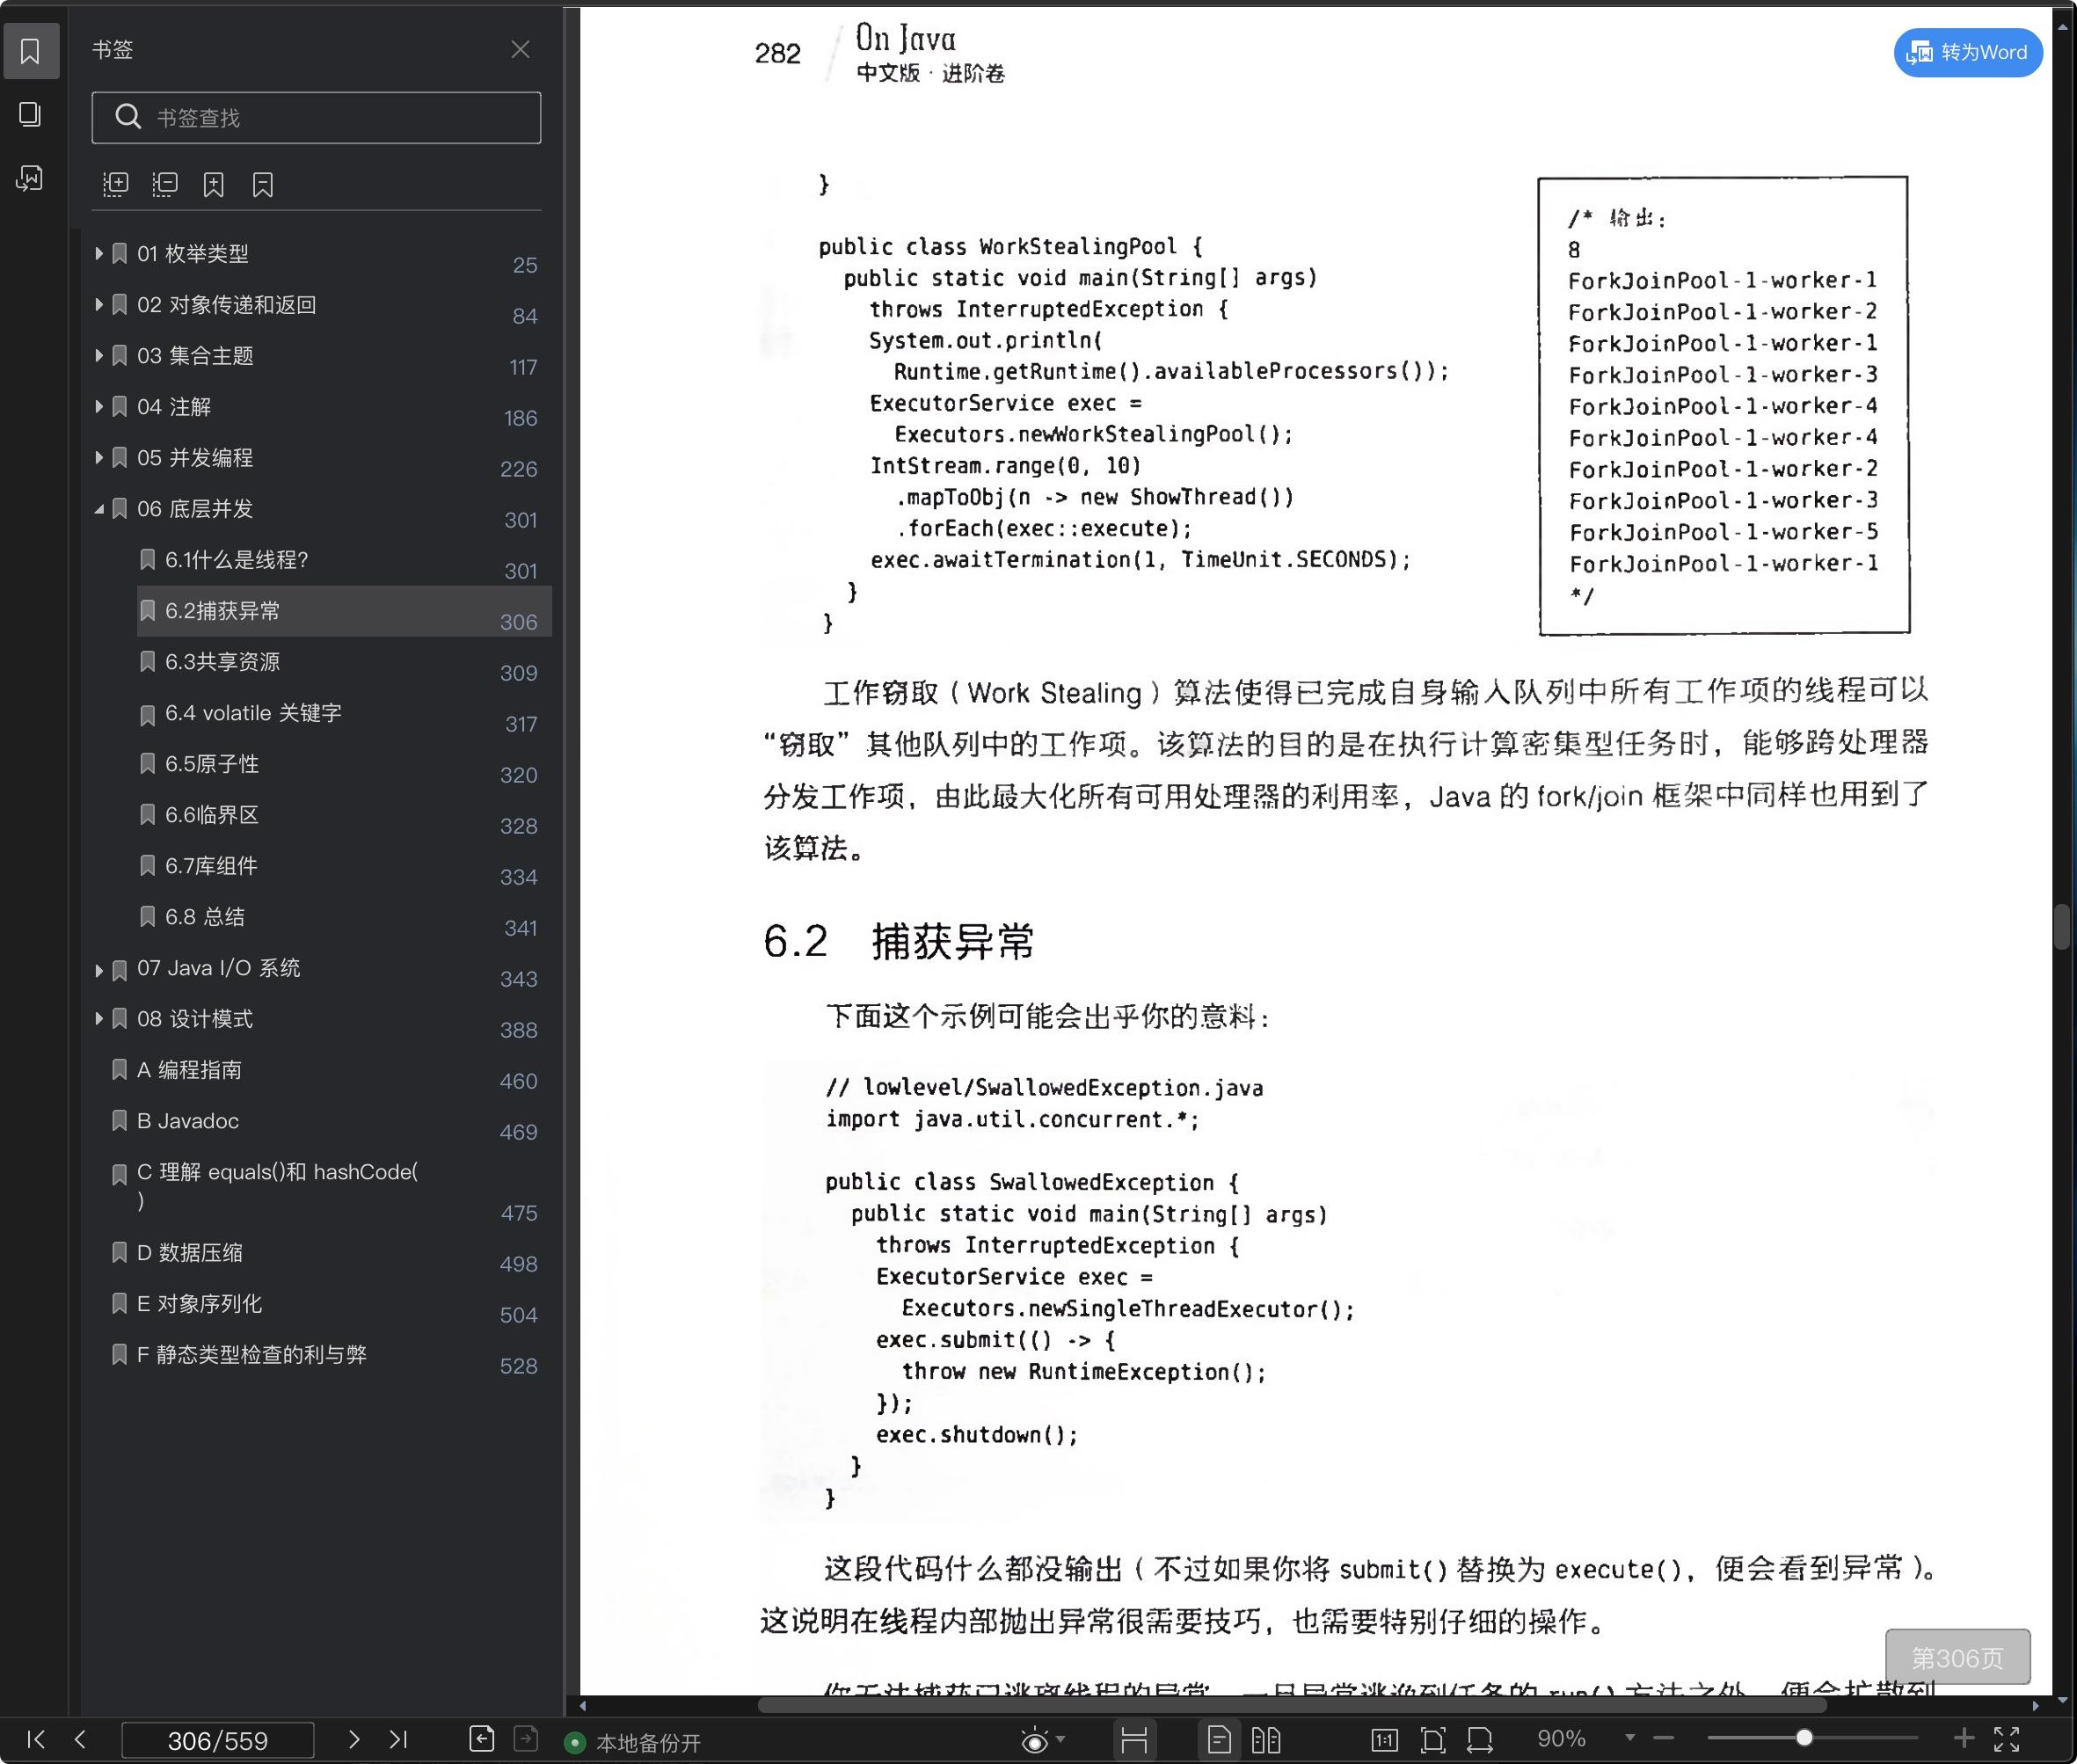Toggle eye protection mode icon

(x=1035, y=1741)
